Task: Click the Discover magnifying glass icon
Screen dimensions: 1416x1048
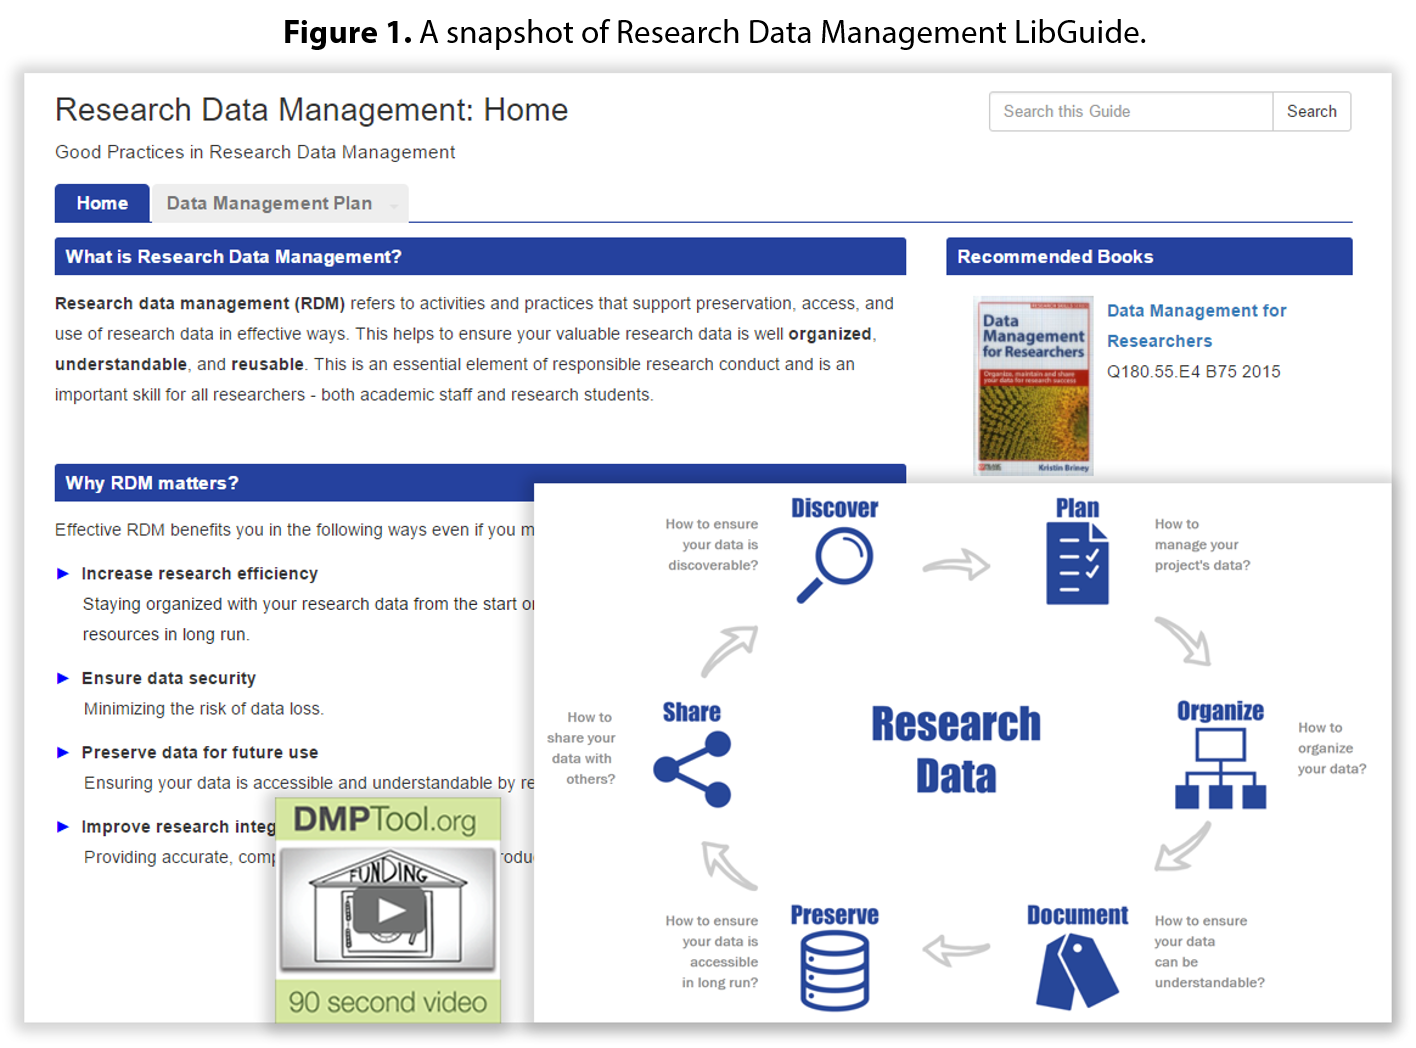Action: click(x=835, y=565)
